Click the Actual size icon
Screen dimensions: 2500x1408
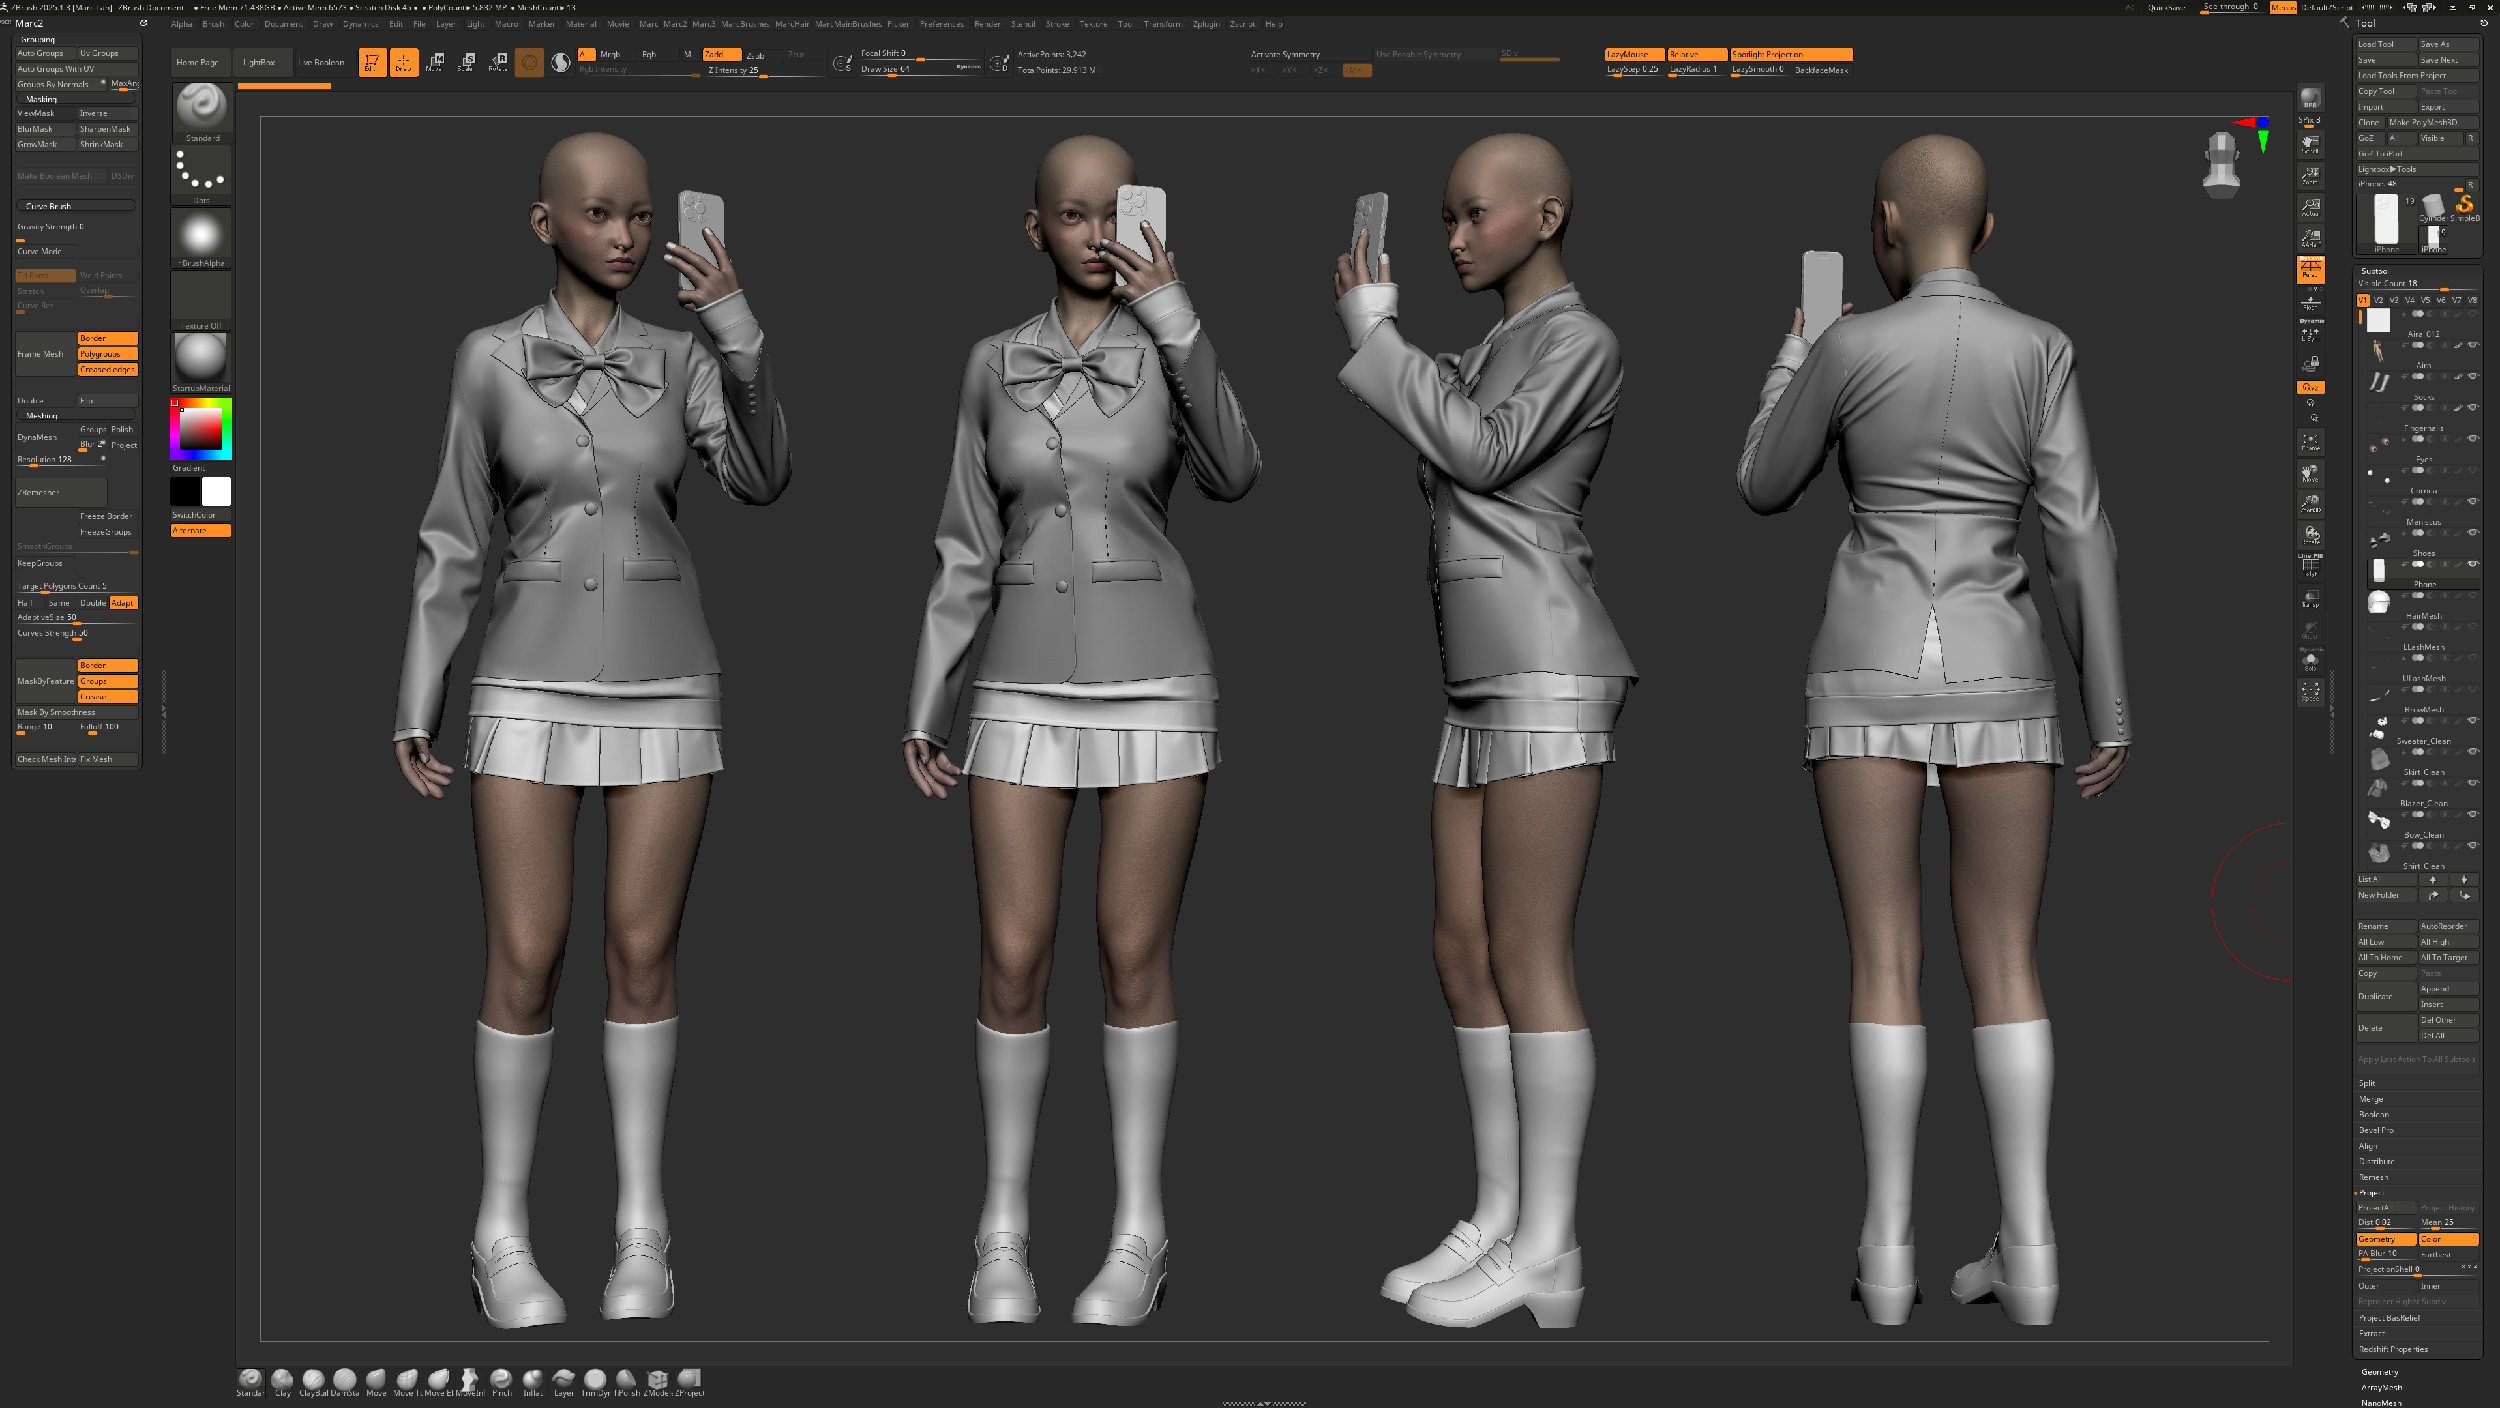(x=2310, y=207)
